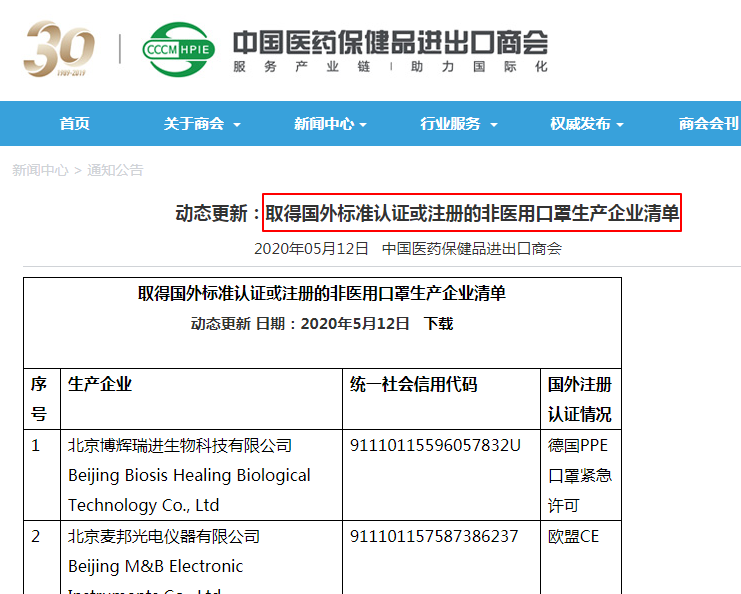Image resolution: width=741 pixels, height=594 pixels.
Task: Select credit code 91110115758738623​7
Action: 434,536
